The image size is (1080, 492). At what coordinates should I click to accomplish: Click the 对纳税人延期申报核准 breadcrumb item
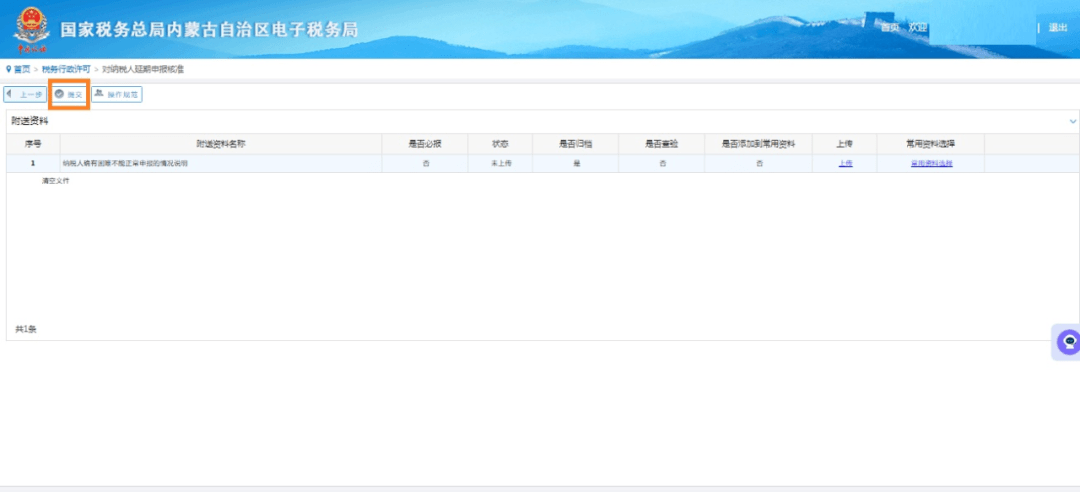[x=142, y=69]
